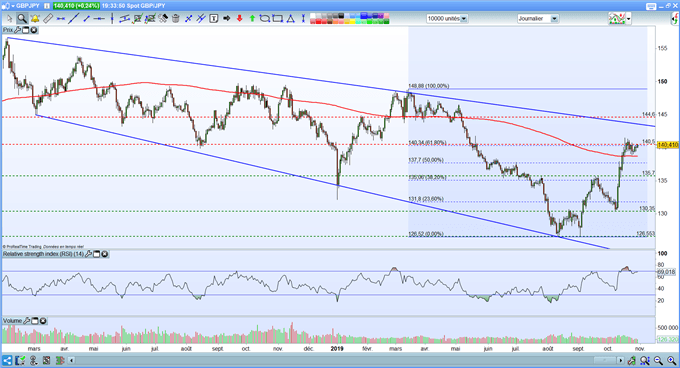This screenshot has height=368, width=680.
Task: Insert a black right arrow marker
Action: pos(226,19)
